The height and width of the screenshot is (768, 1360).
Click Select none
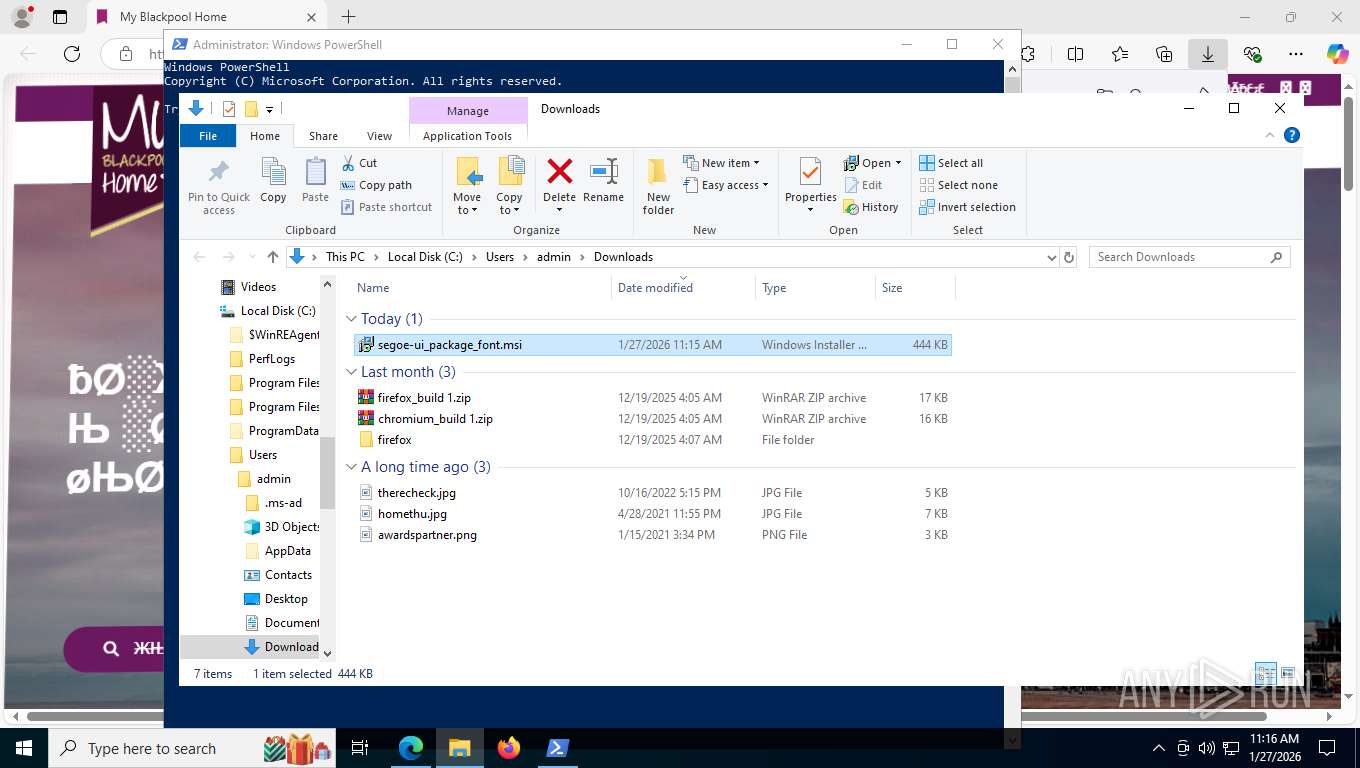pyautogui.click(x=958, y=185)
